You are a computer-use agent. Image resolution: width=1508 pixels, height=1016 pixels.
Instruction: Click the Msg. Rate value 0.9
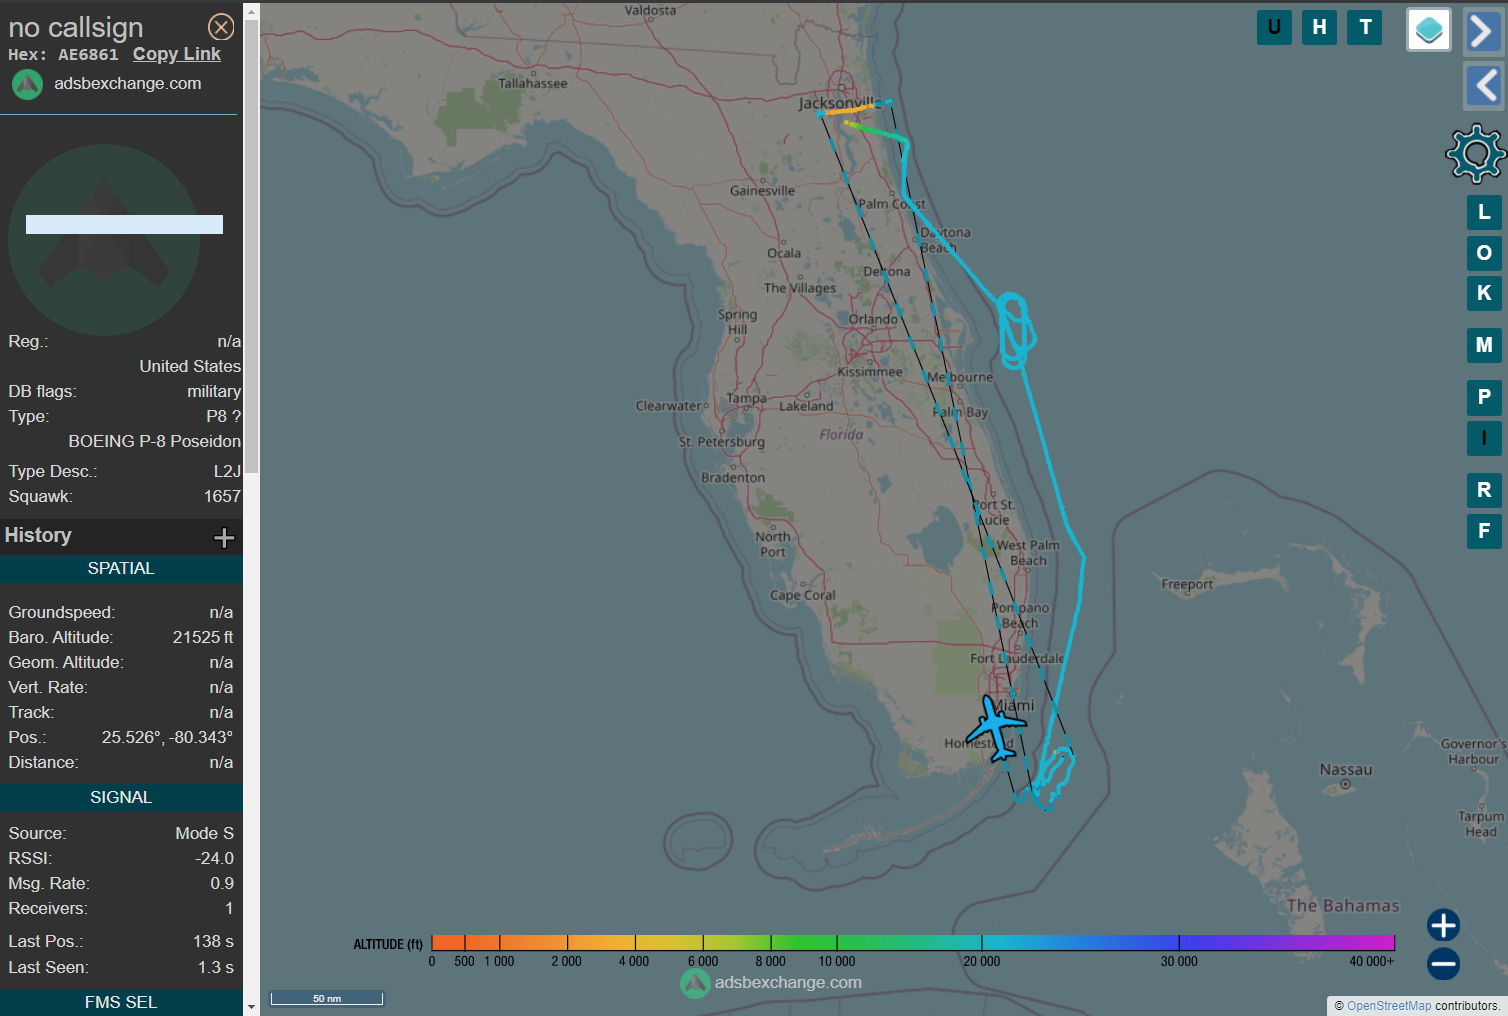[222, 884]
